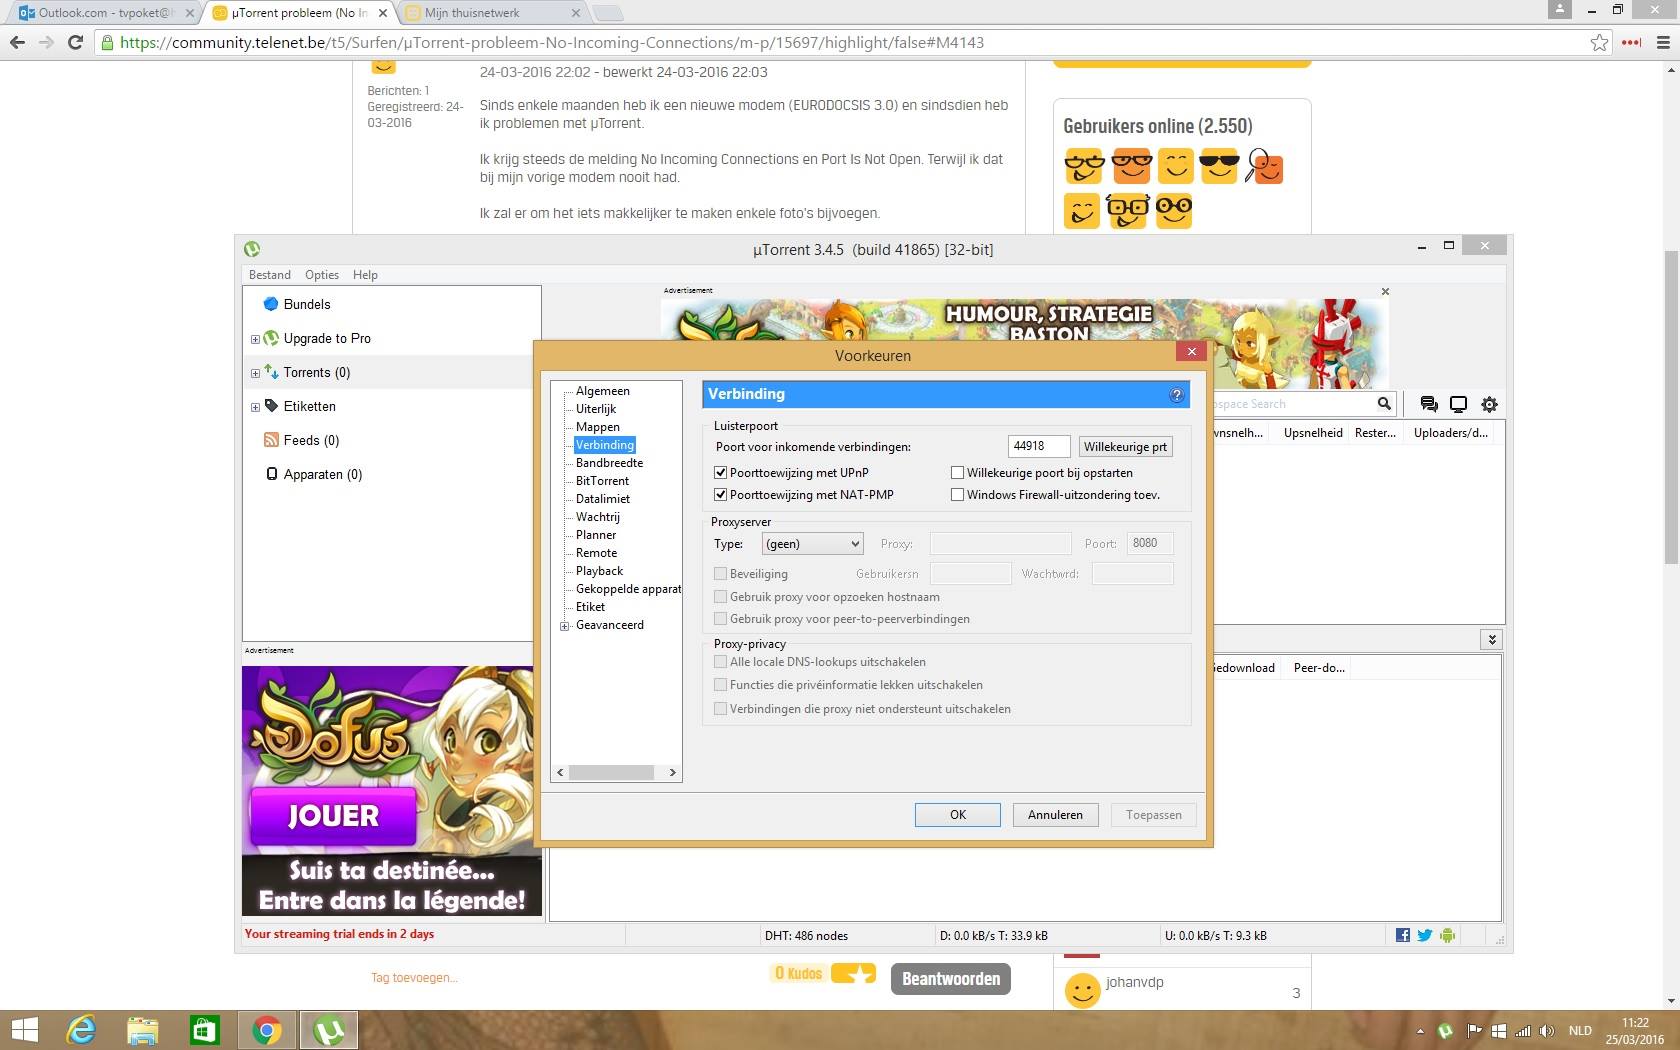Open help icon in Verbinding header
1680x1050 pixels.
[1176, 394]
